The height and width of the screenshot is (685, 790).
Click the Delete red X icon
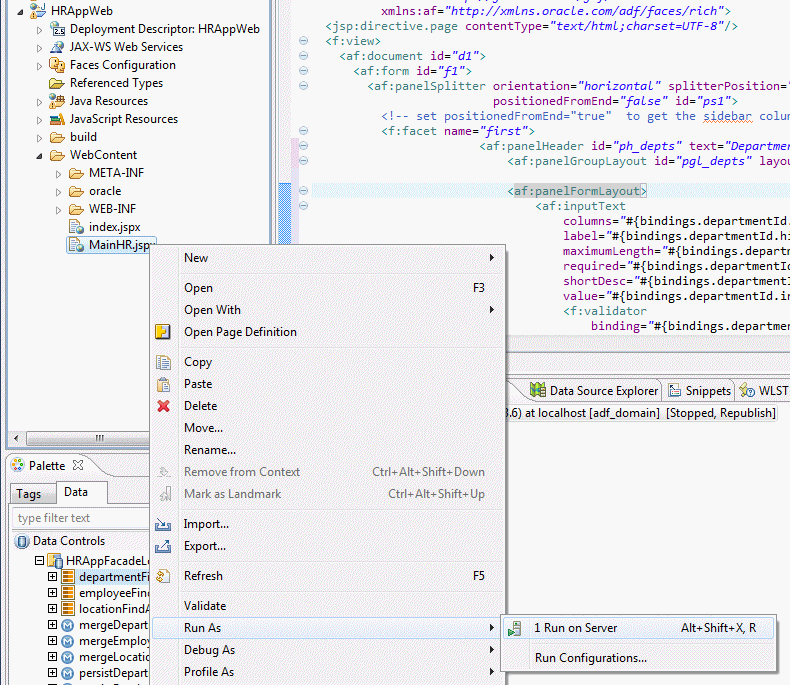click(163, 406)
